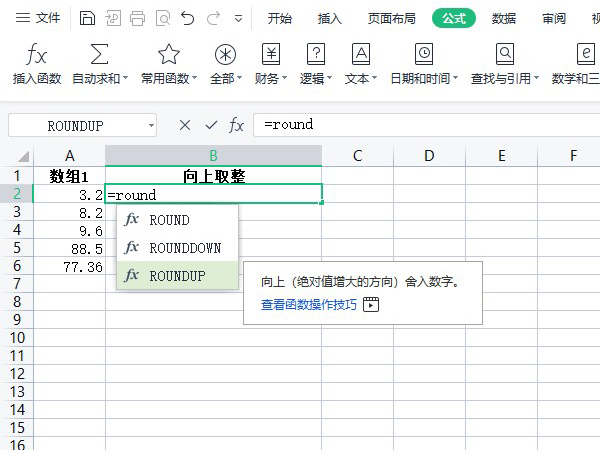
Task: Open the Common Functions (常用函数) star icon
Action: pyautogui.click(x=168, y=54)
